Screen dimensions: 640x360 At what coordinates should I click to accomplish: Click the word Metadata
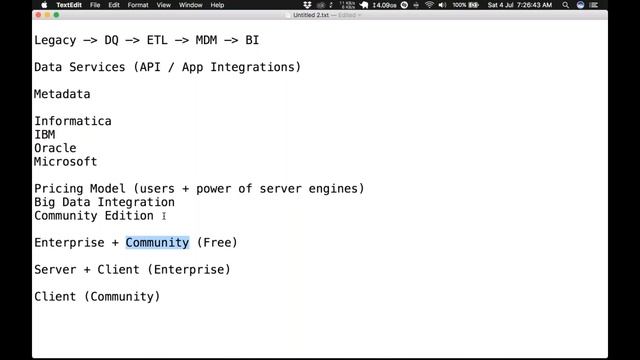tap(62, 94)
